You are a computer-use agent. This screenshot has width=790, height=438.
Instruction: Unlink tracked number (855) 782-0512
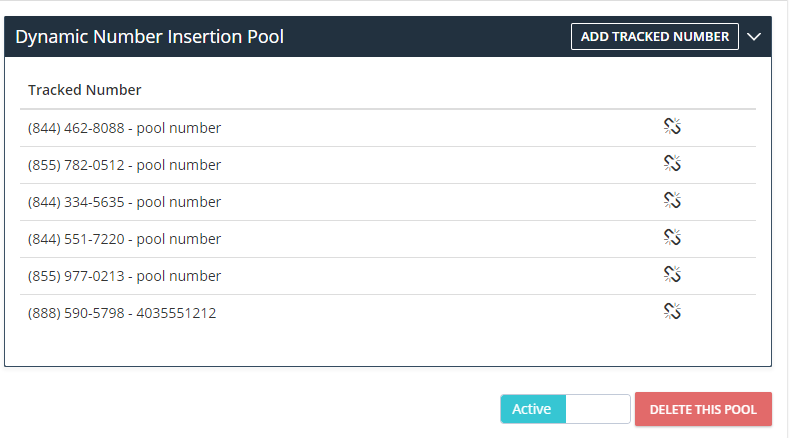pos(672,163)
